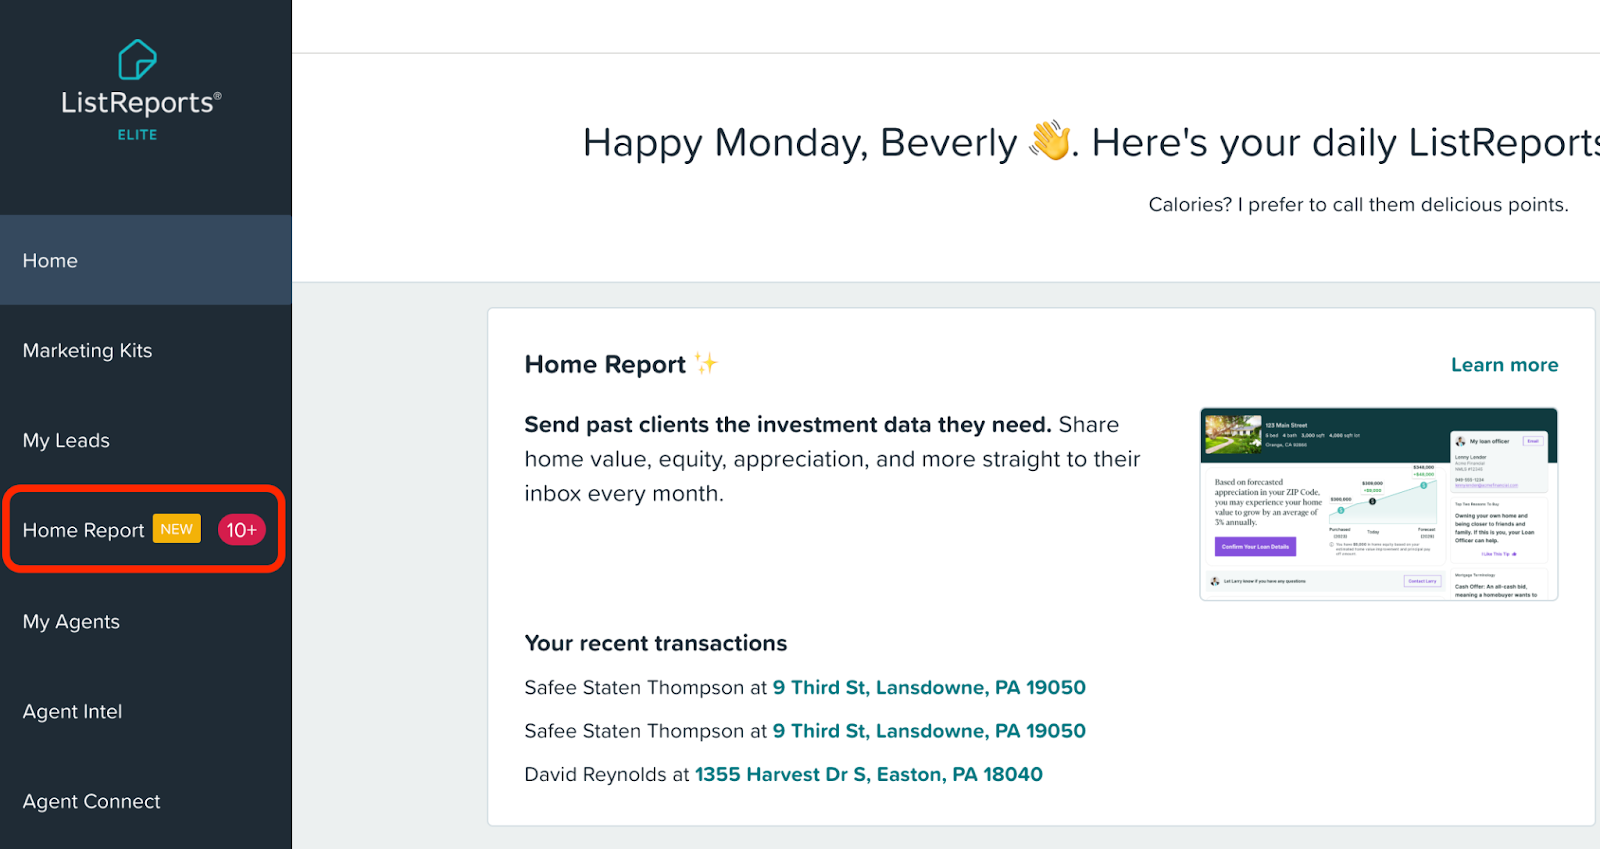This screenshot has width=1600, height=849.
Task: Click the Home Report card heading
Action: [605, 364]
